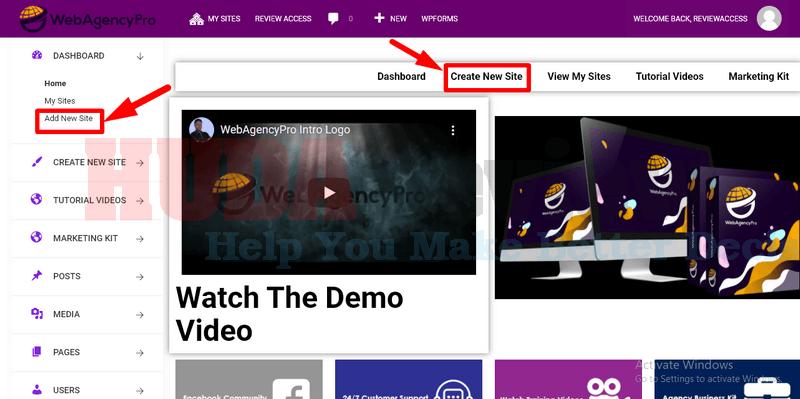
Task: Click the product mockup banner image
Action: click(x=647, y=207)
